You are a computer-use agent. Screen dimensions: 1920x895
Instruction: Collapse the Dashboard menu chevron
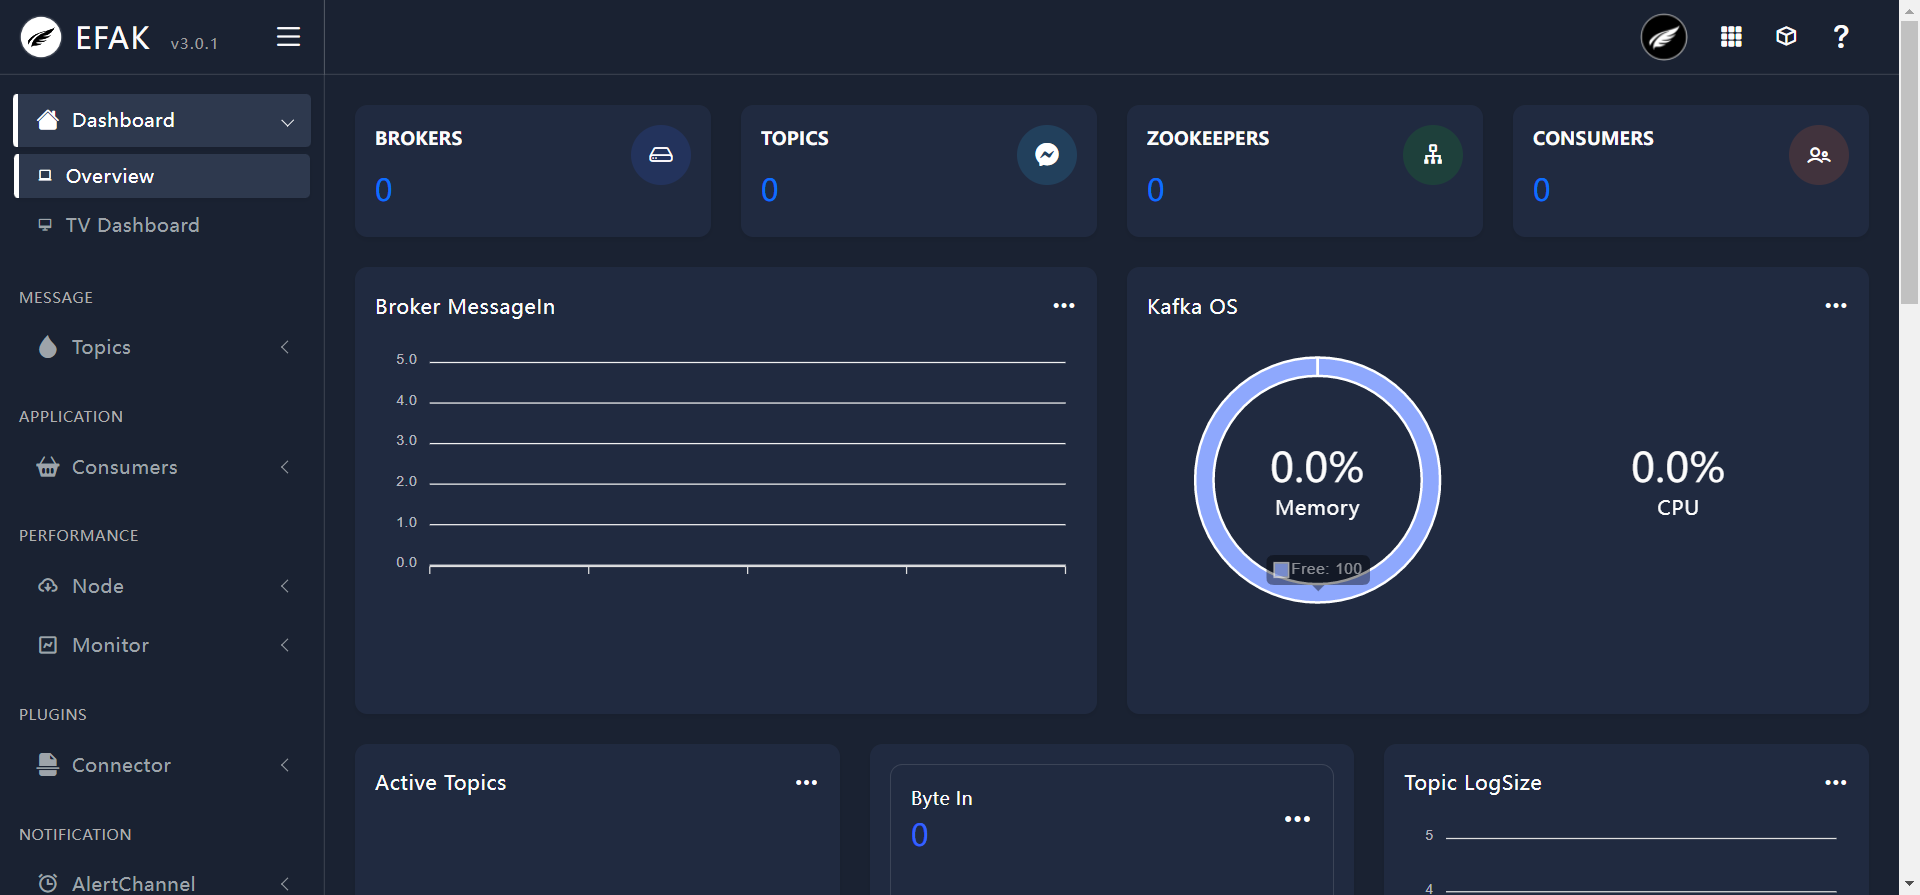[x=287, y=122]
